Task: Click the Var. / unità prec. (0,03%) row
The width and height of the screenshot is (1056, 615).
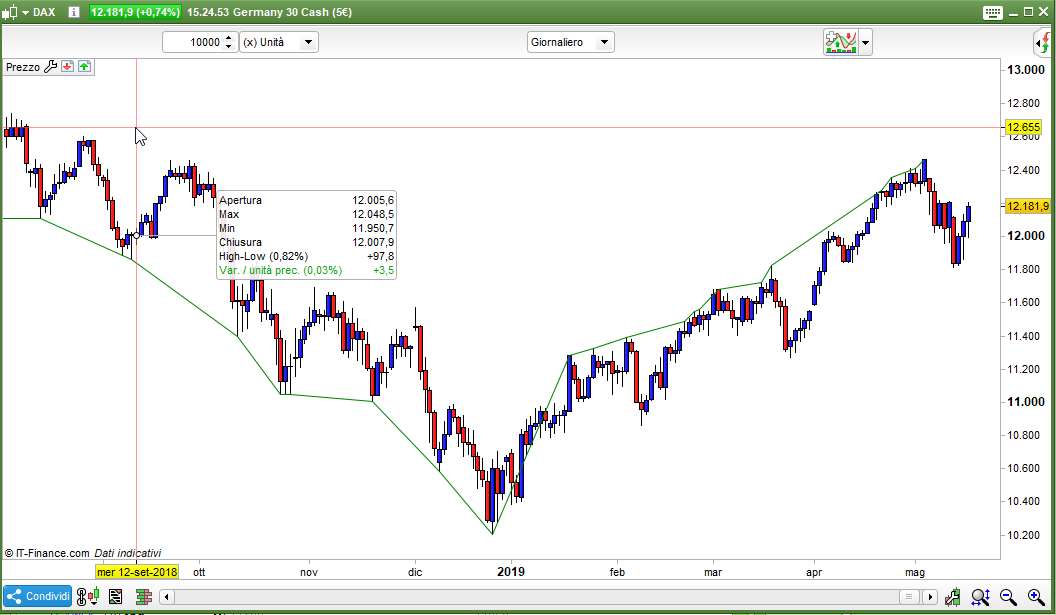Action: click(306, 270)
